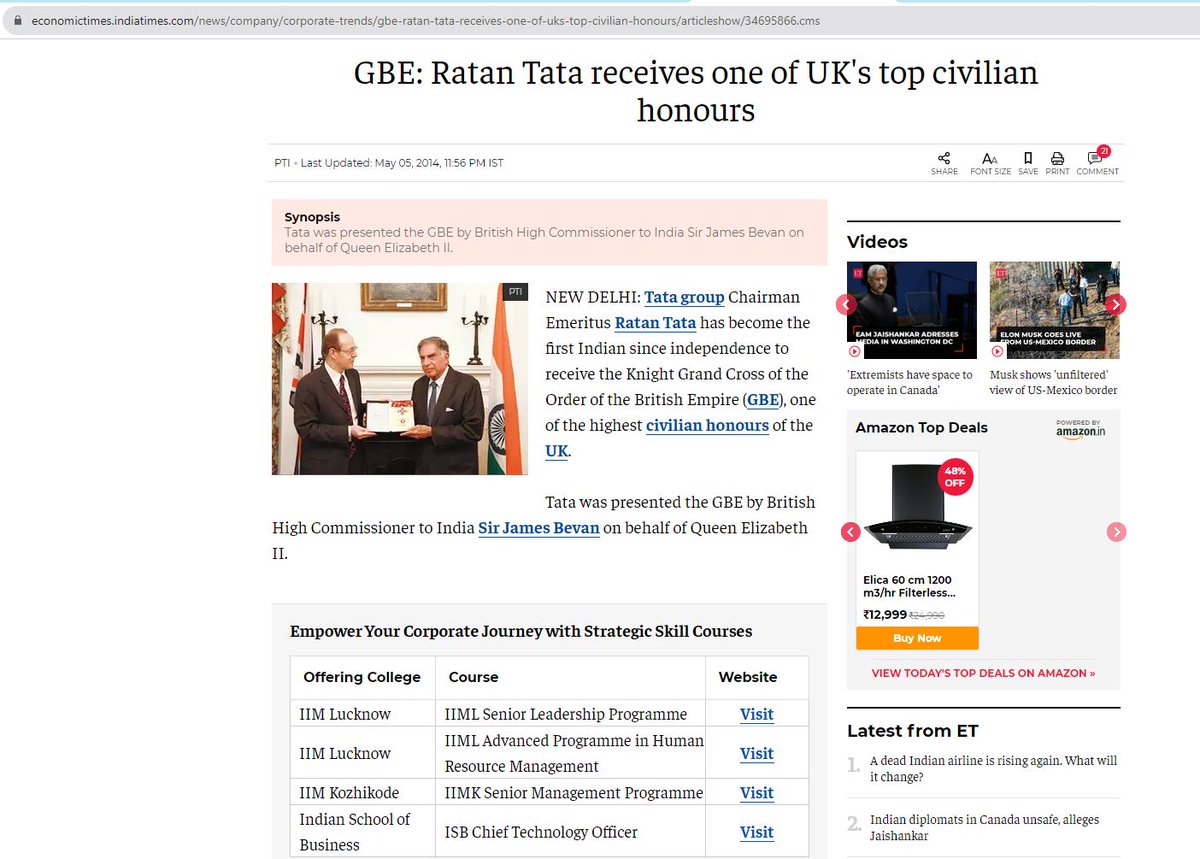Click the Latest from ET heading
This screenshot has height=859, width=1200.
(x=912, y=731)
